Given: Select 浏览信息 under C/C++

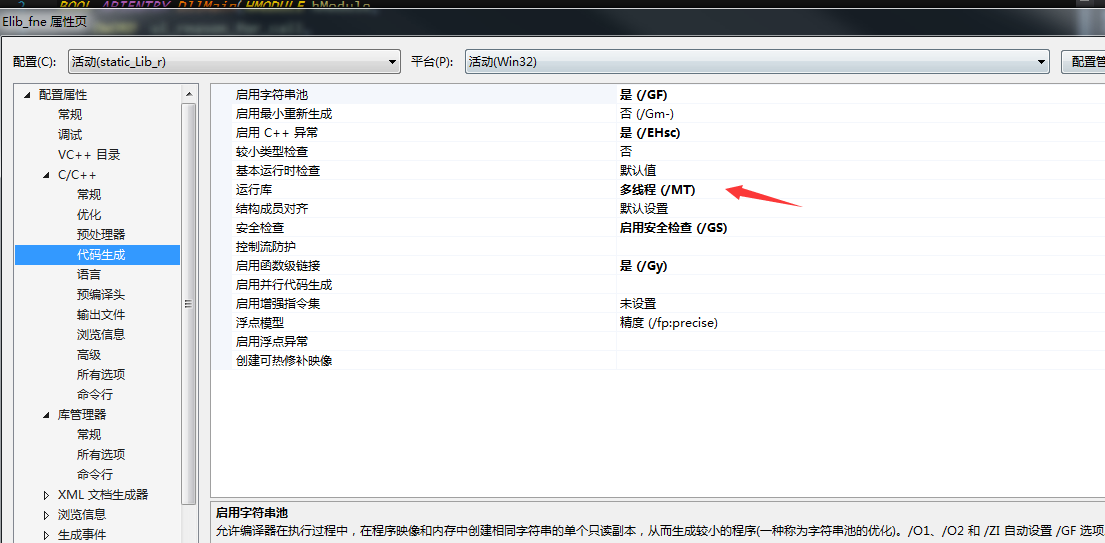Looking at the screenshot, I should click(x=101, y=335).
